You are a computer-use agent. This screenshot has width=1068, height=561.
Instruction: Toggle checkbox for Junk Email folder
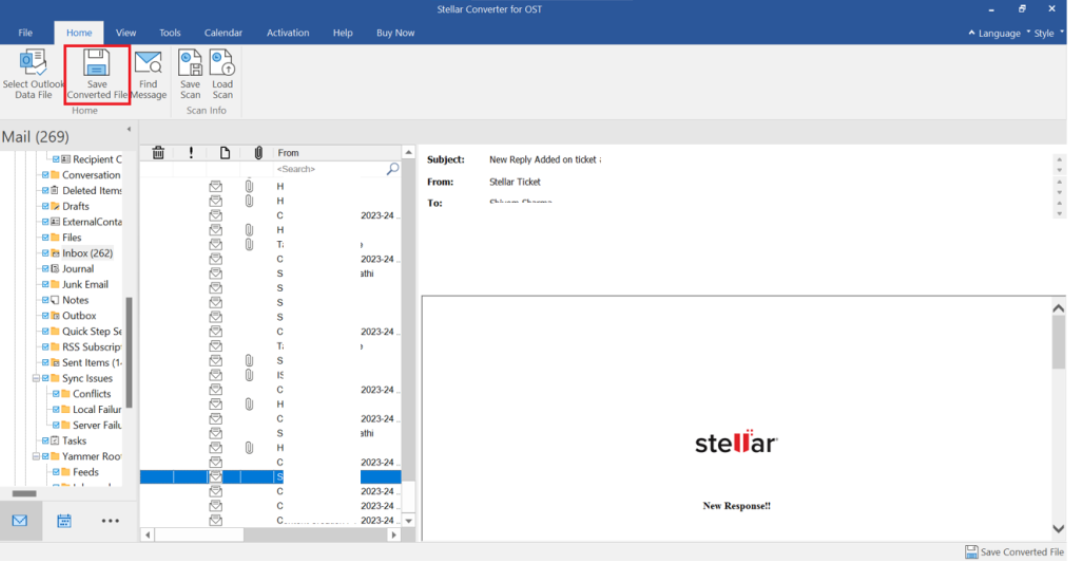(46, 284)
